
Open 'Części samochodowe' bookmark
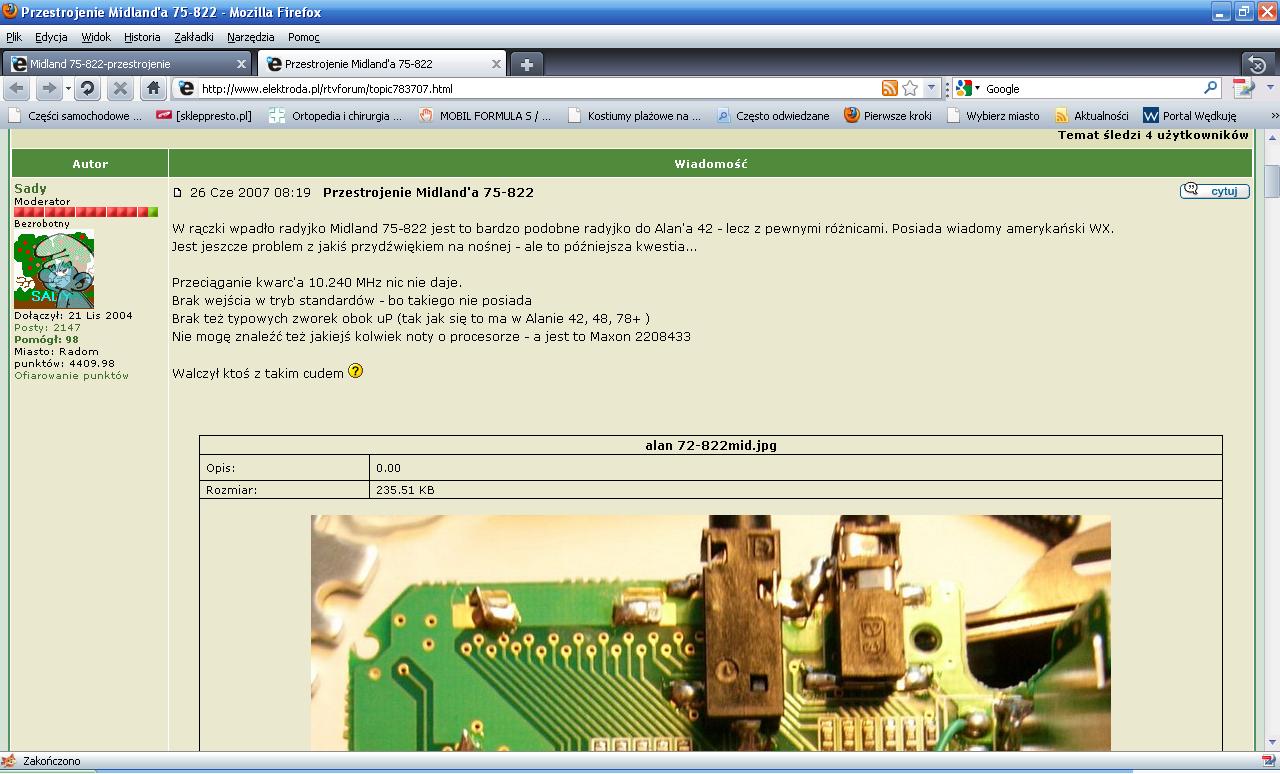(x=76, y=116)
